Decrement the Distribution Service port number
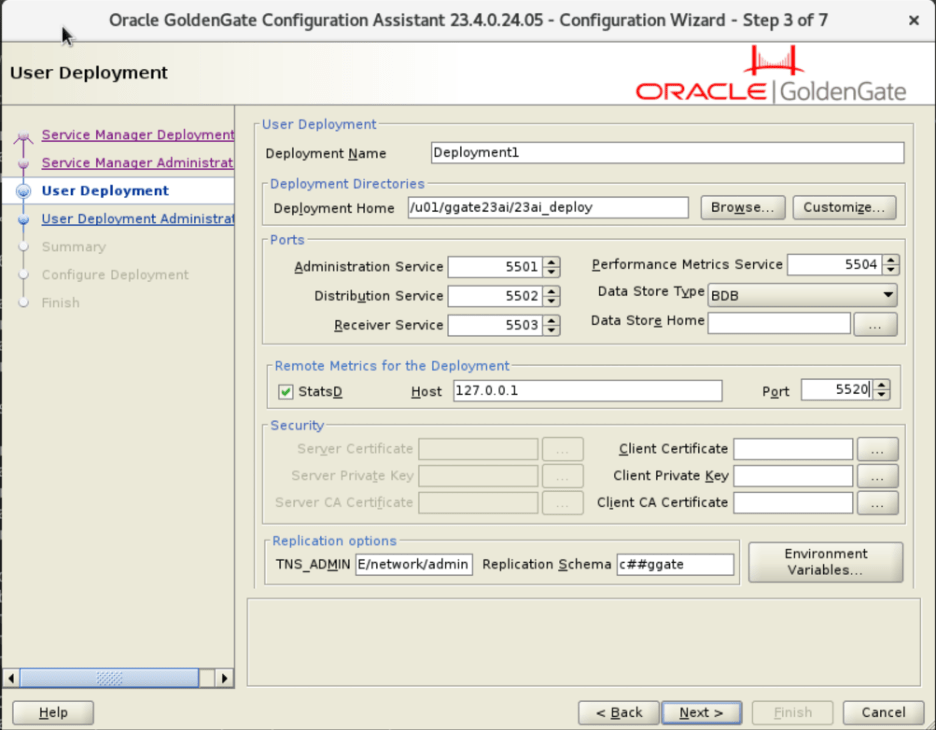Screen dimensions: 936x730 pyautogui.click(x=552, y=301)
